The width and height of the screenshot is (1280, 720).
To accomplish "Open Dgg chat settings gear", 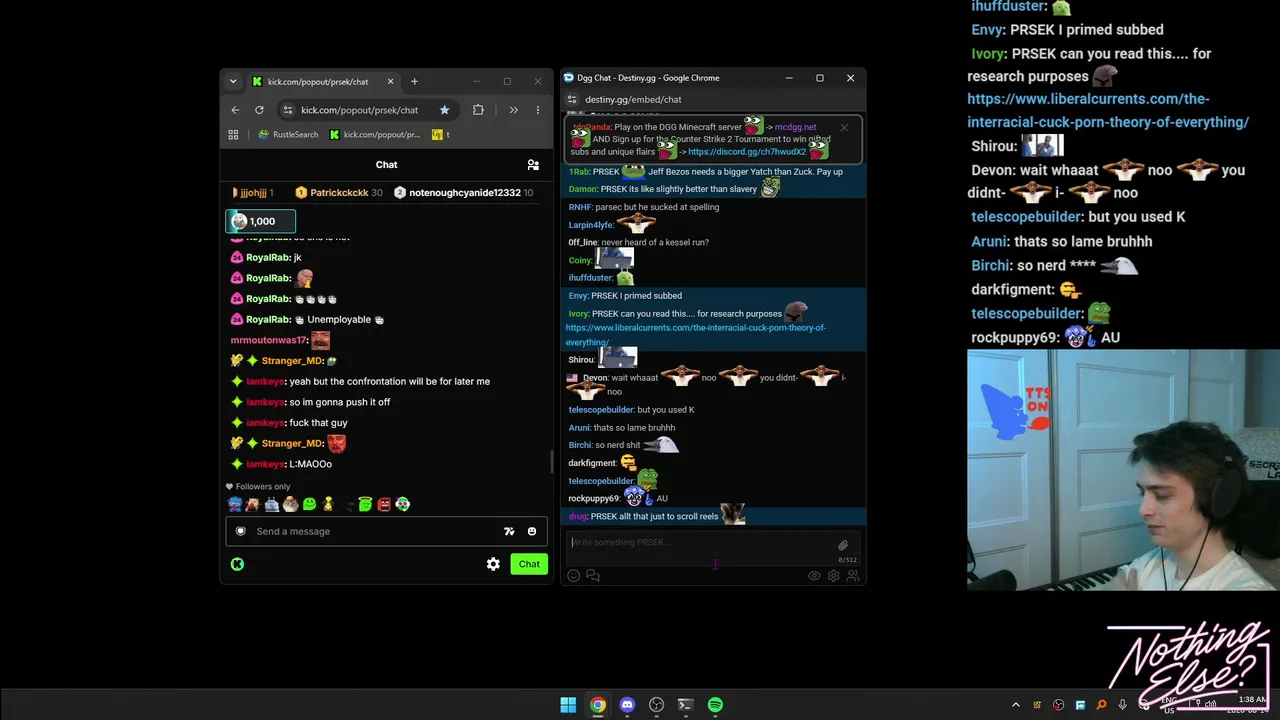I will pyautogui.click(x=833, y=575).
